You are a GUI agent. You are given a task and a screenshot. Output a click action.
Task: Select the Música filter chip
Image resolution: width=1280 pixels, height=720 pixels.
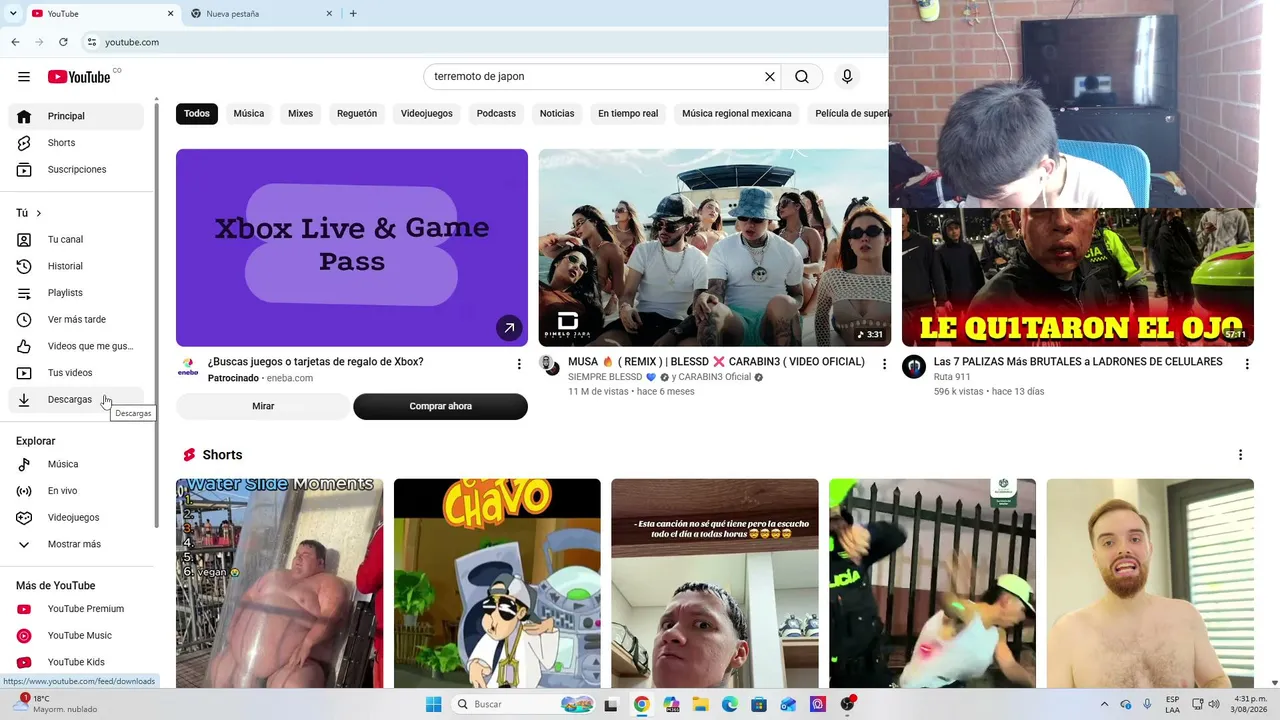249,114
